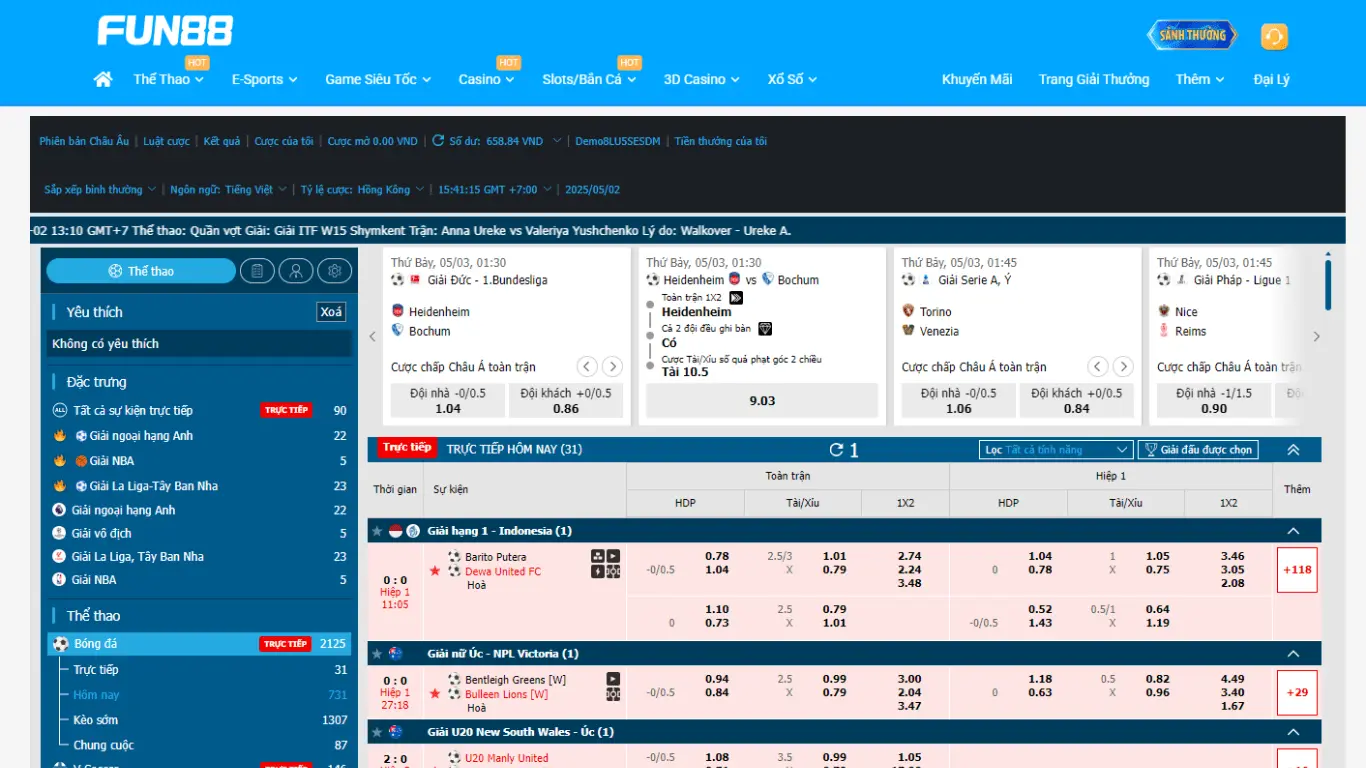Open the sidebar settings gear icon
The image size is (1366, 768).
335,271
